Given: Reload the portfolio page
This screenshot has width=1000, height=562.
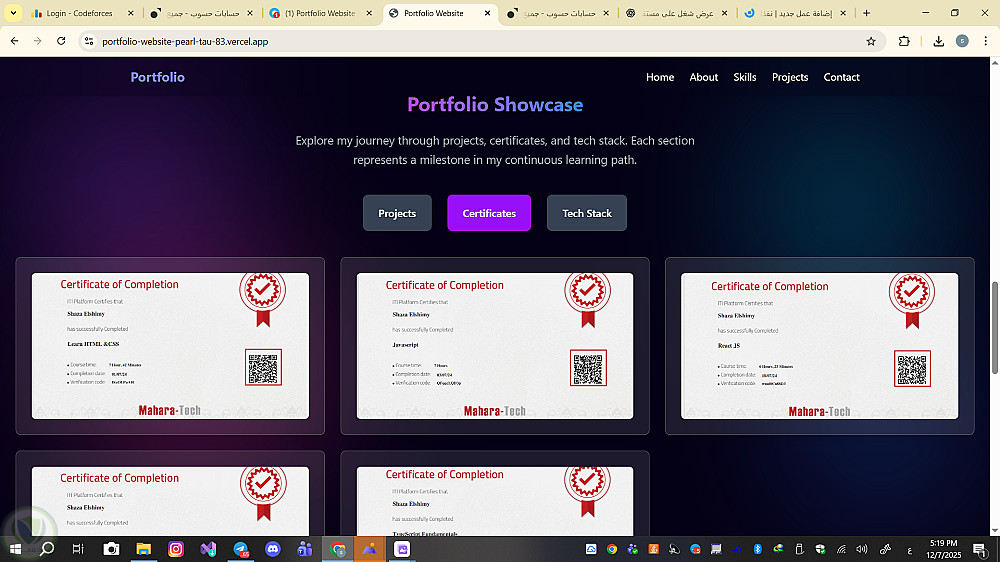Looking at the screenshot, I should click(61, 41).
